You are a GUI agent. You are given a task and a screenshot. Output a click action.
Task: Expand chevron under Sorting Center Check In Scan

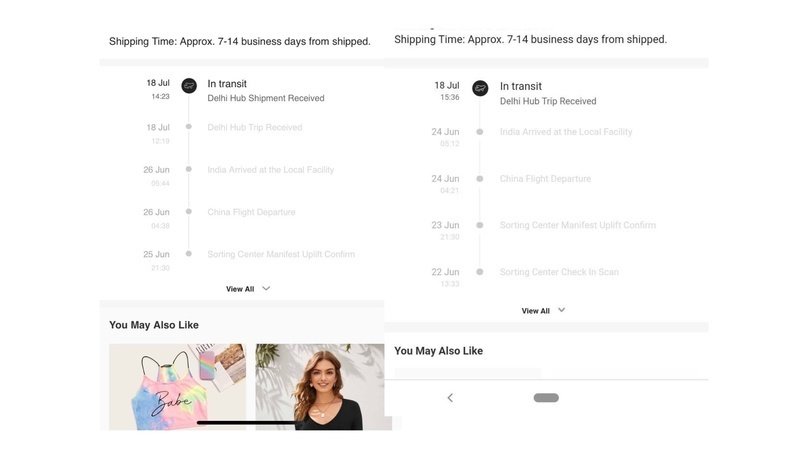tap(562, 310)
